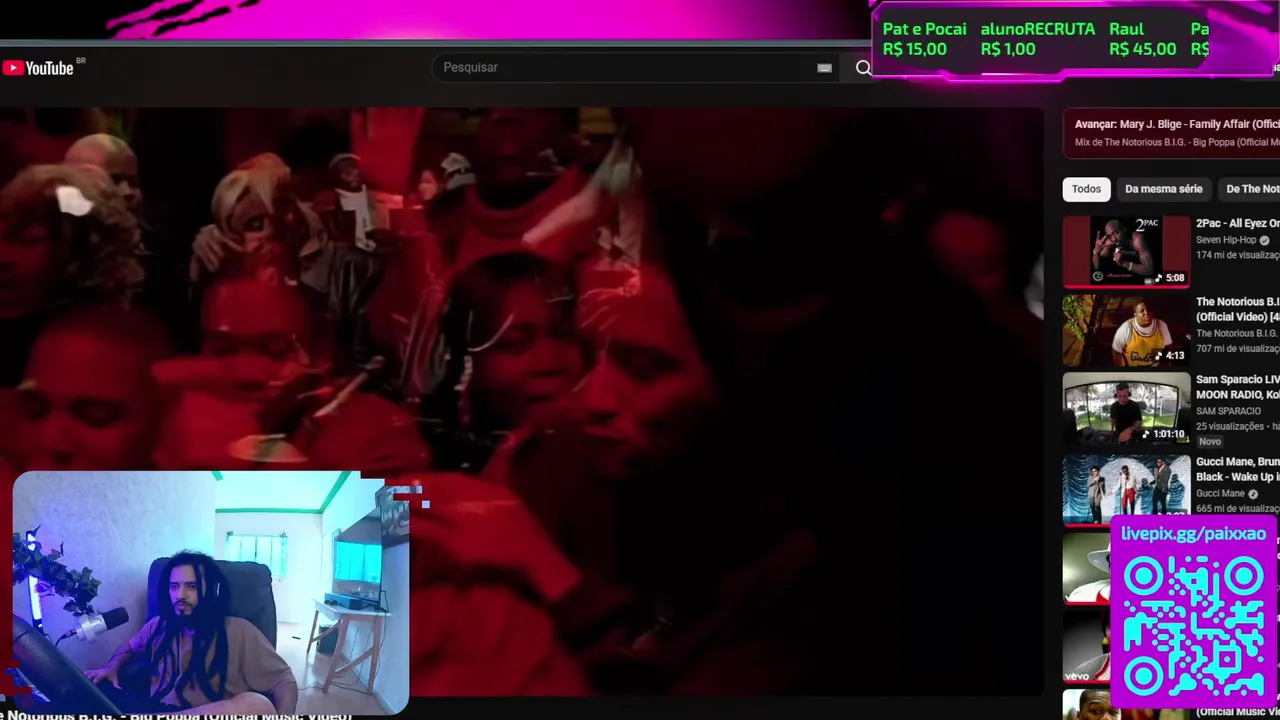Select the Todos filter chip
The image size is (1280, 720).
point(1086,189)
